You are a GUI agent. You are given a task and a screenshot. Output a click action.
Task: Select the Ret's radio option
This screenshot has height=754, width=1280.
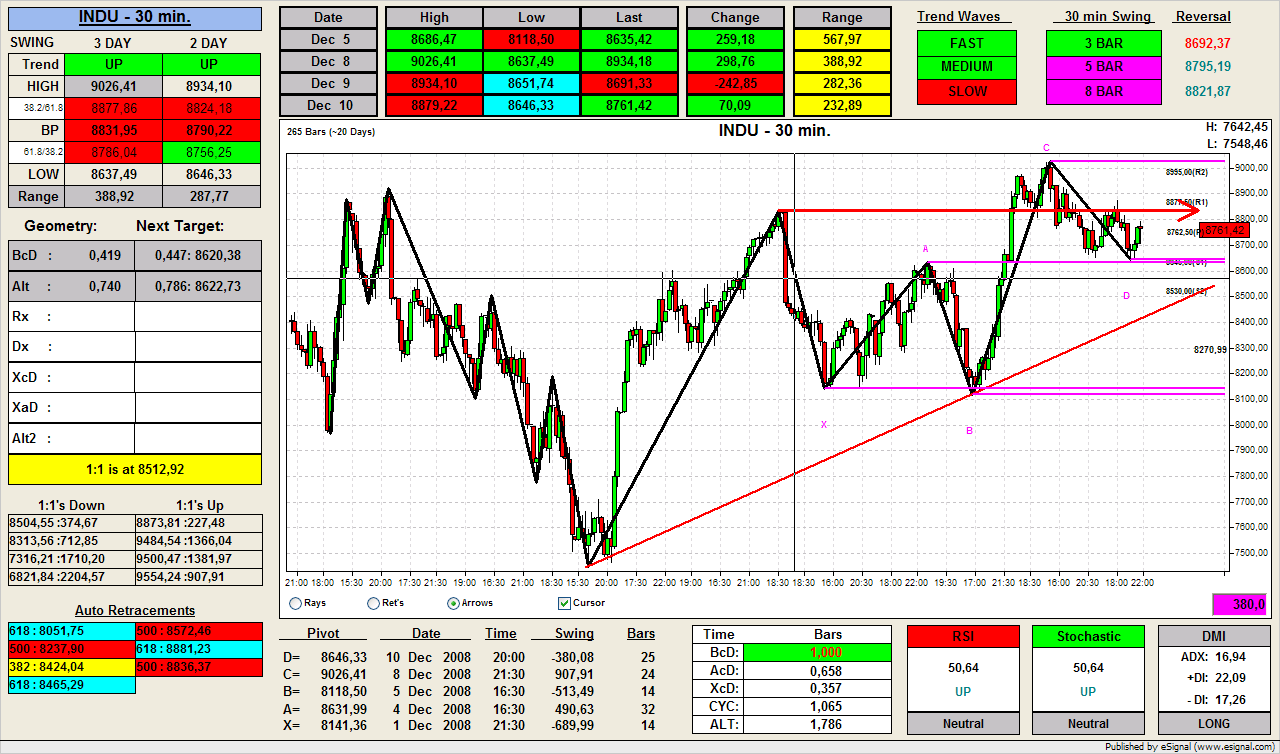[374, 603]
